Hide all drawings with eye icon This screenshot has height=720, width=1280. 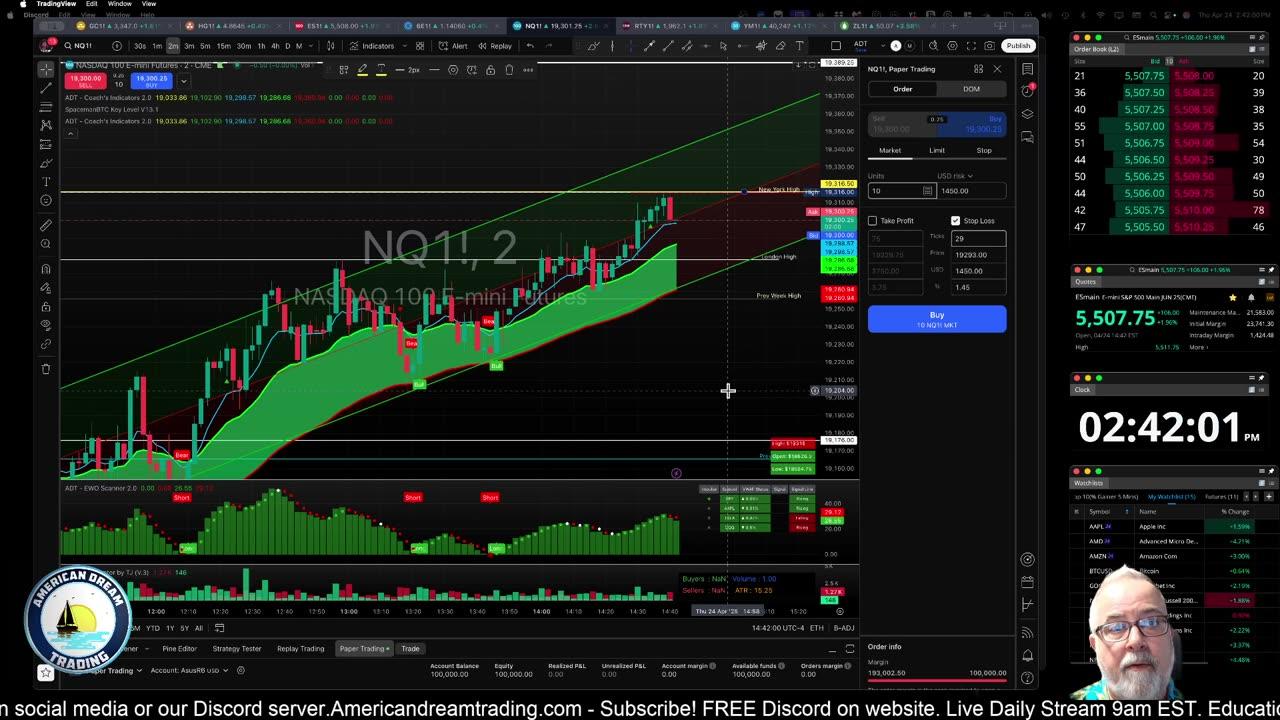(x=46, y=325)
